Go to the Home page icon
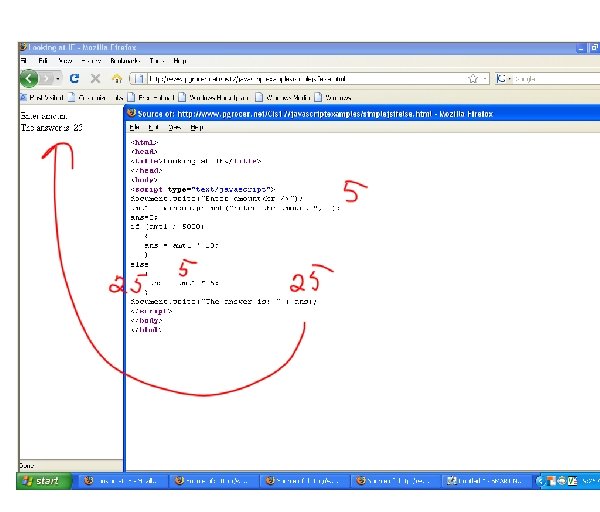Viewport: 600px width, 512px height. click(117, 79)
